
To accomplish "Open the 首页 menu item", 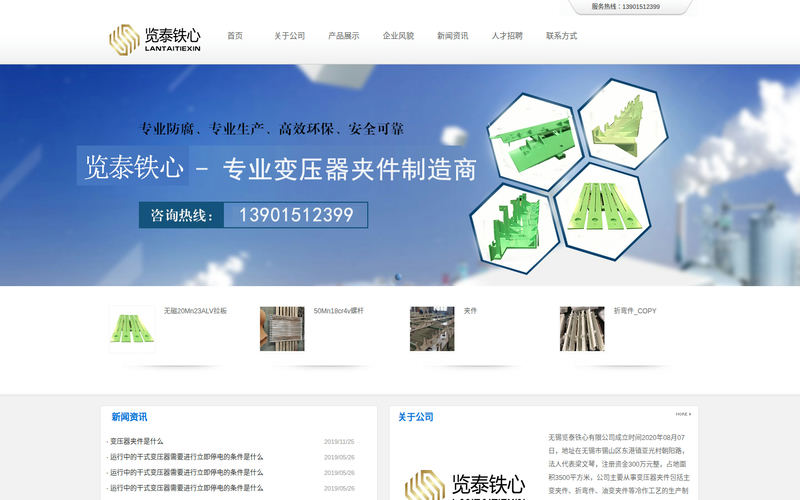I will [x=235, y=36].
